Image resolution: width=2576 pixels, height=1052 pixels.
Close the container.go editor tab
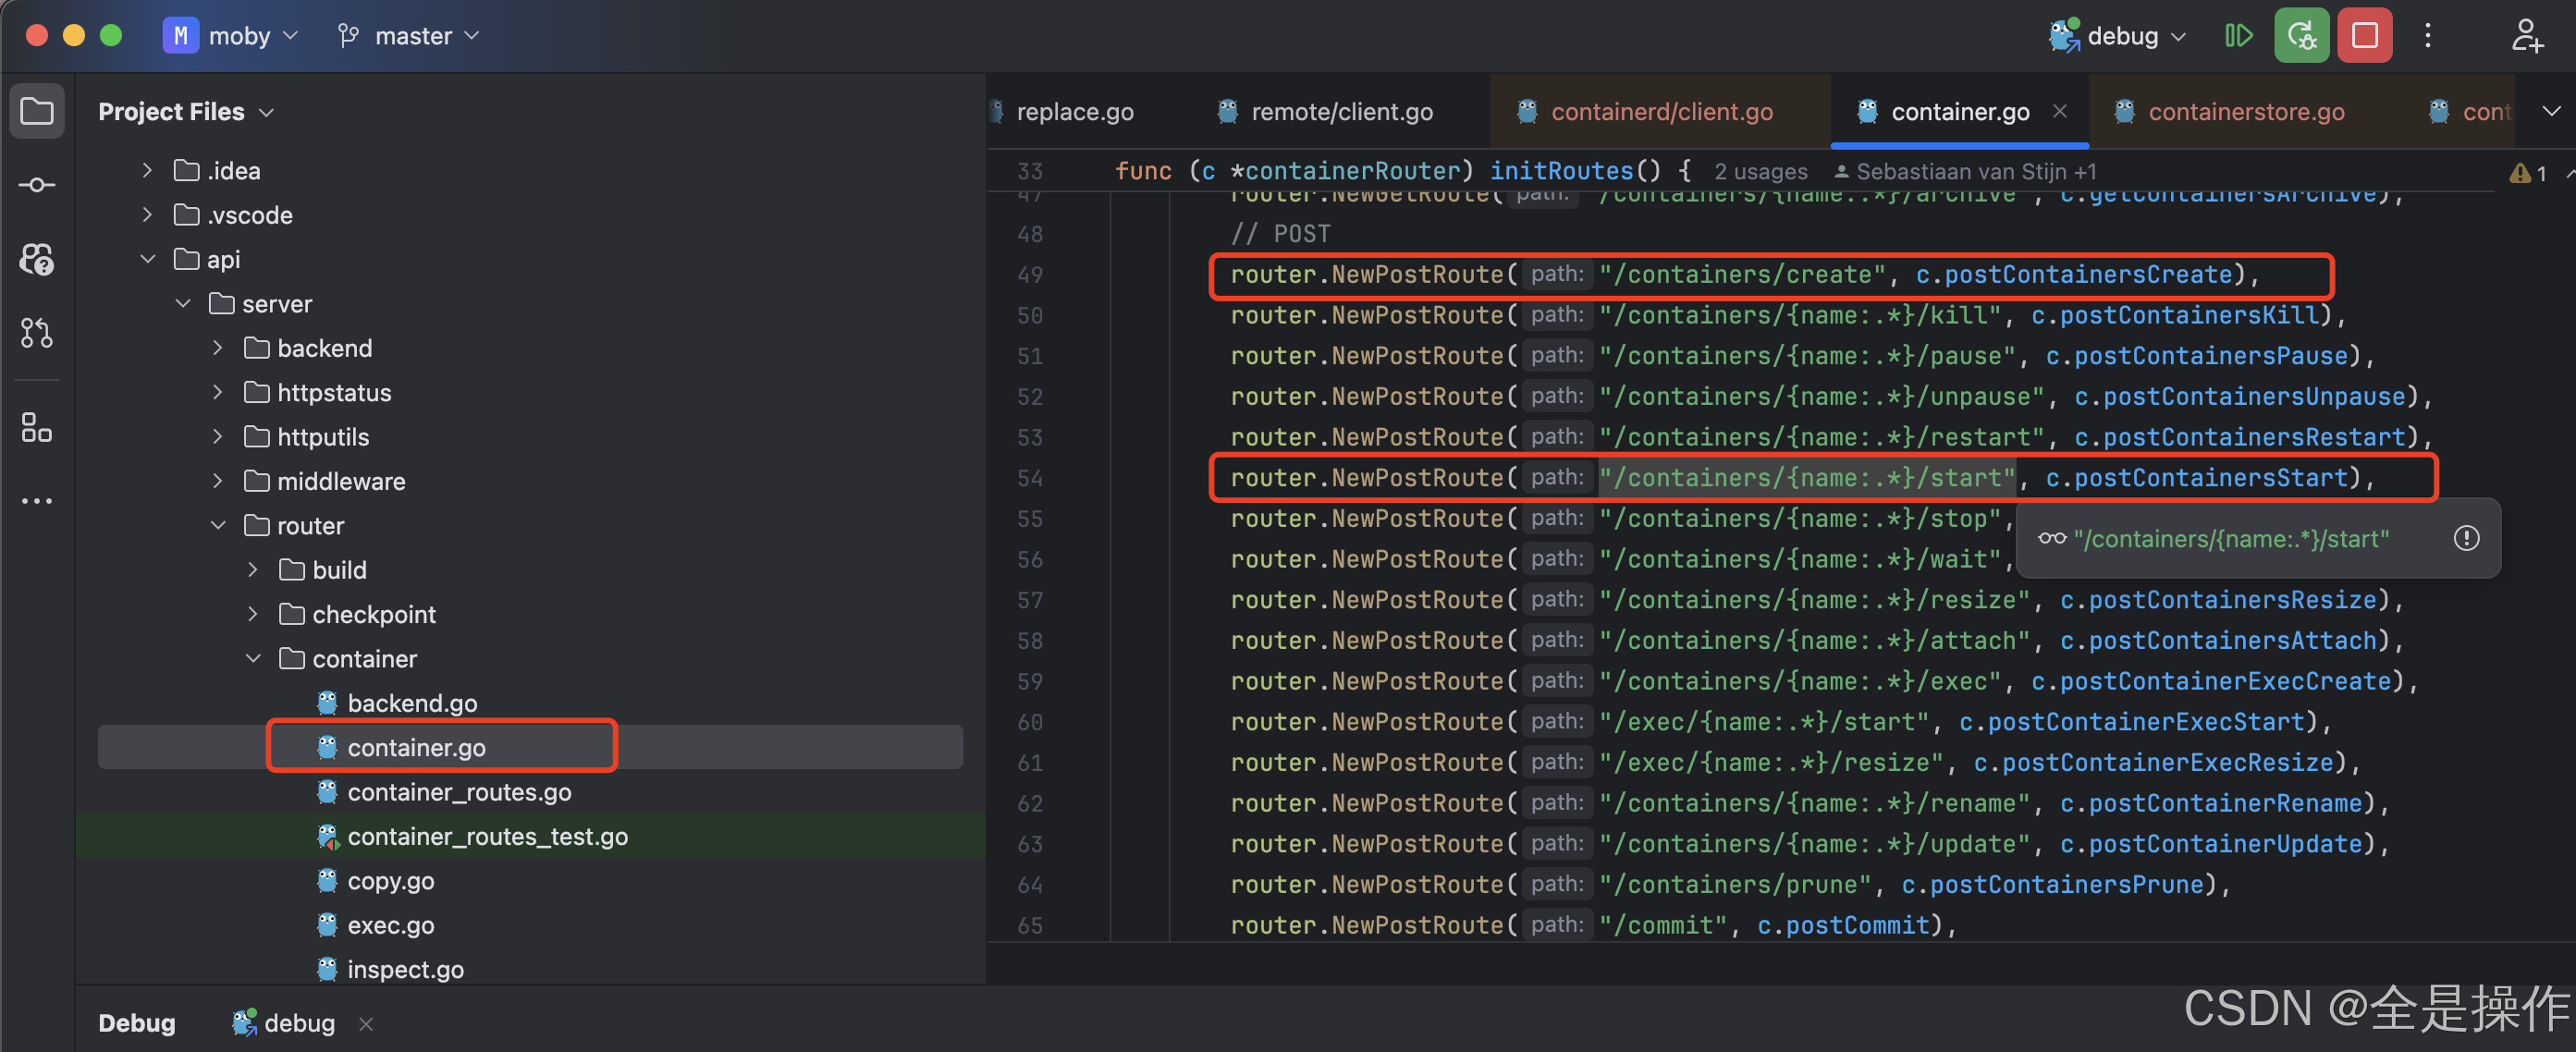coord(2059,111)
